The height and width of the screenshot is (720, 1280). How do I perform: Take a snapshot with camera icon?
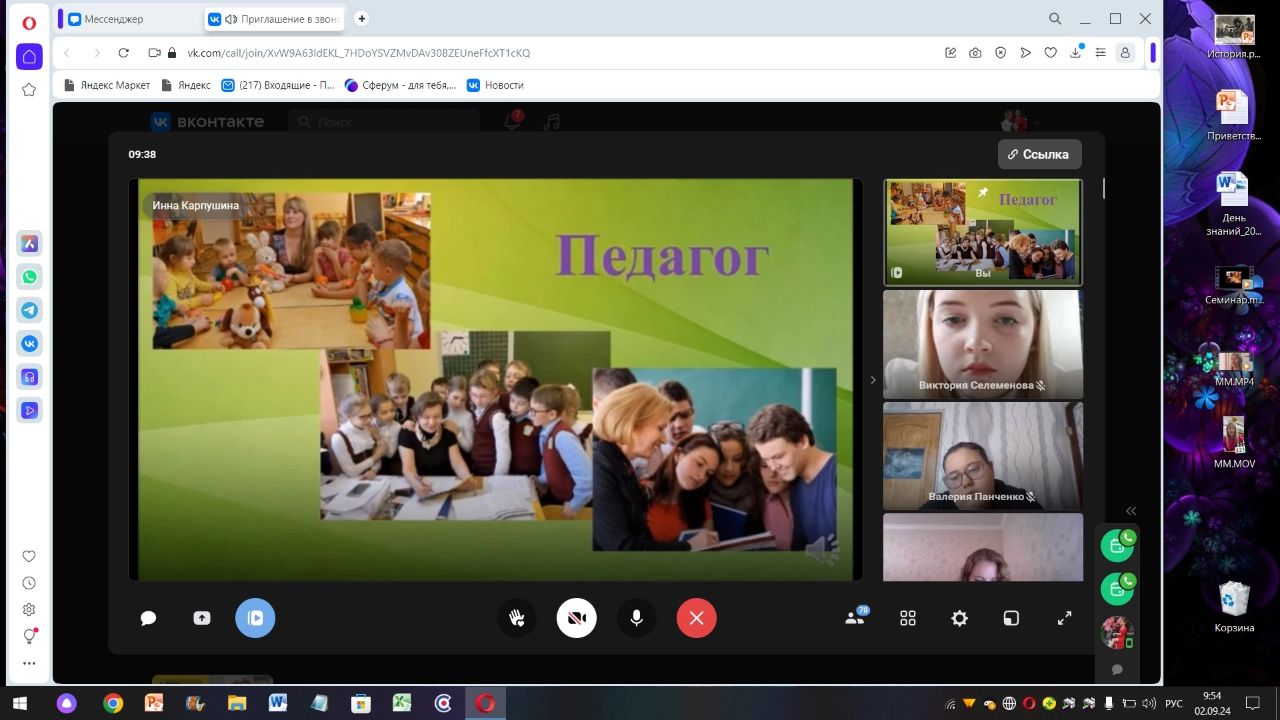tap(975, 53)
